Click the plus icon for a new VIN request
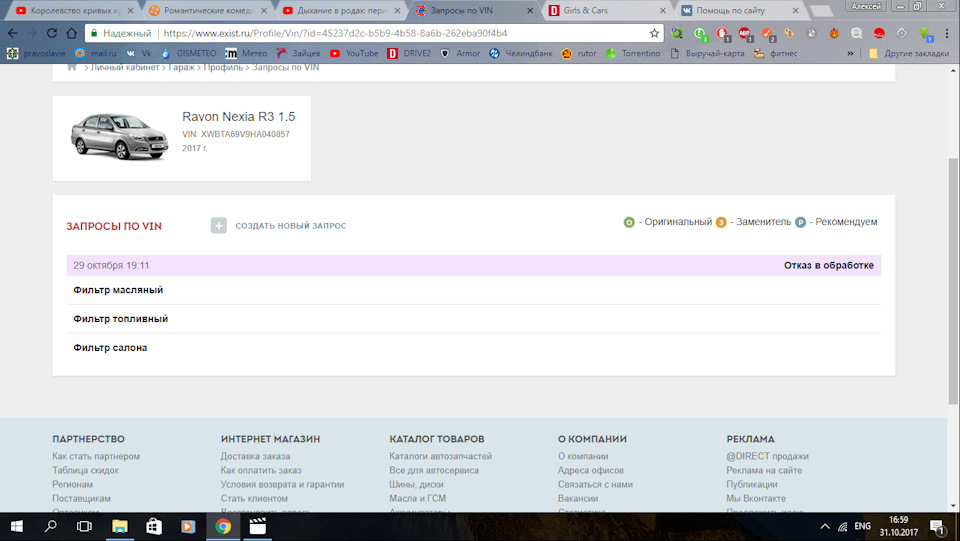The width and height of the screenshot is (960, 541). click(x=219, y=225)
